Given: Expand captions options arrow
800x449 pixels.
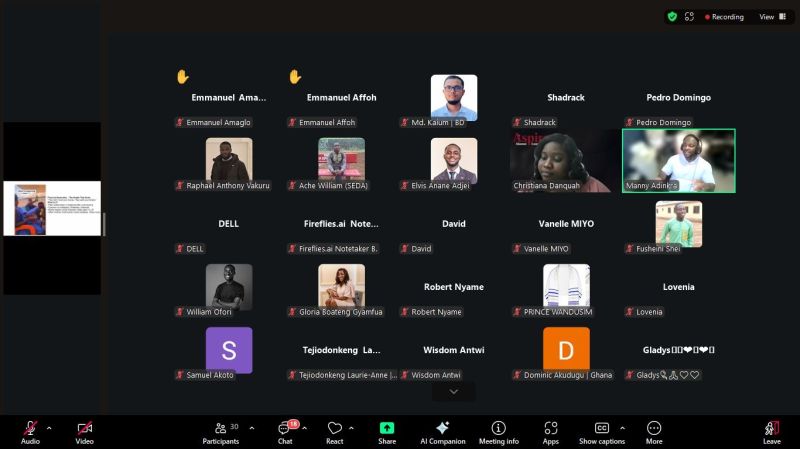Looking at the screenshot, I should click(x=622, y=428).
